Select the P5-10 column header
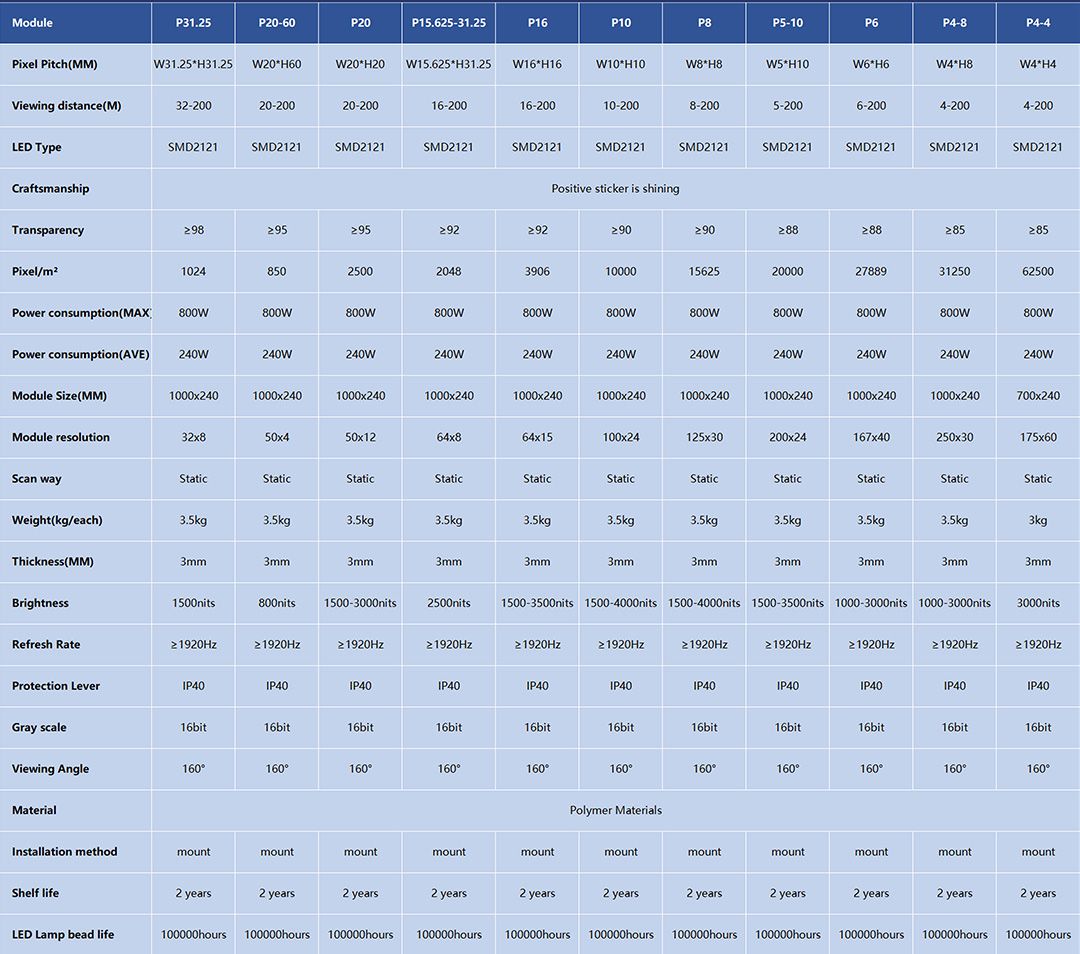 (787, 23)
